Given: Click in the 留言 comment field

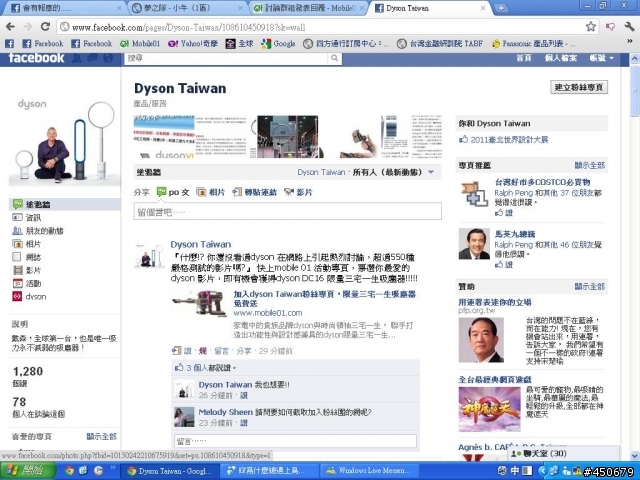Looking at the screenshot, I should tap(296, 441).
